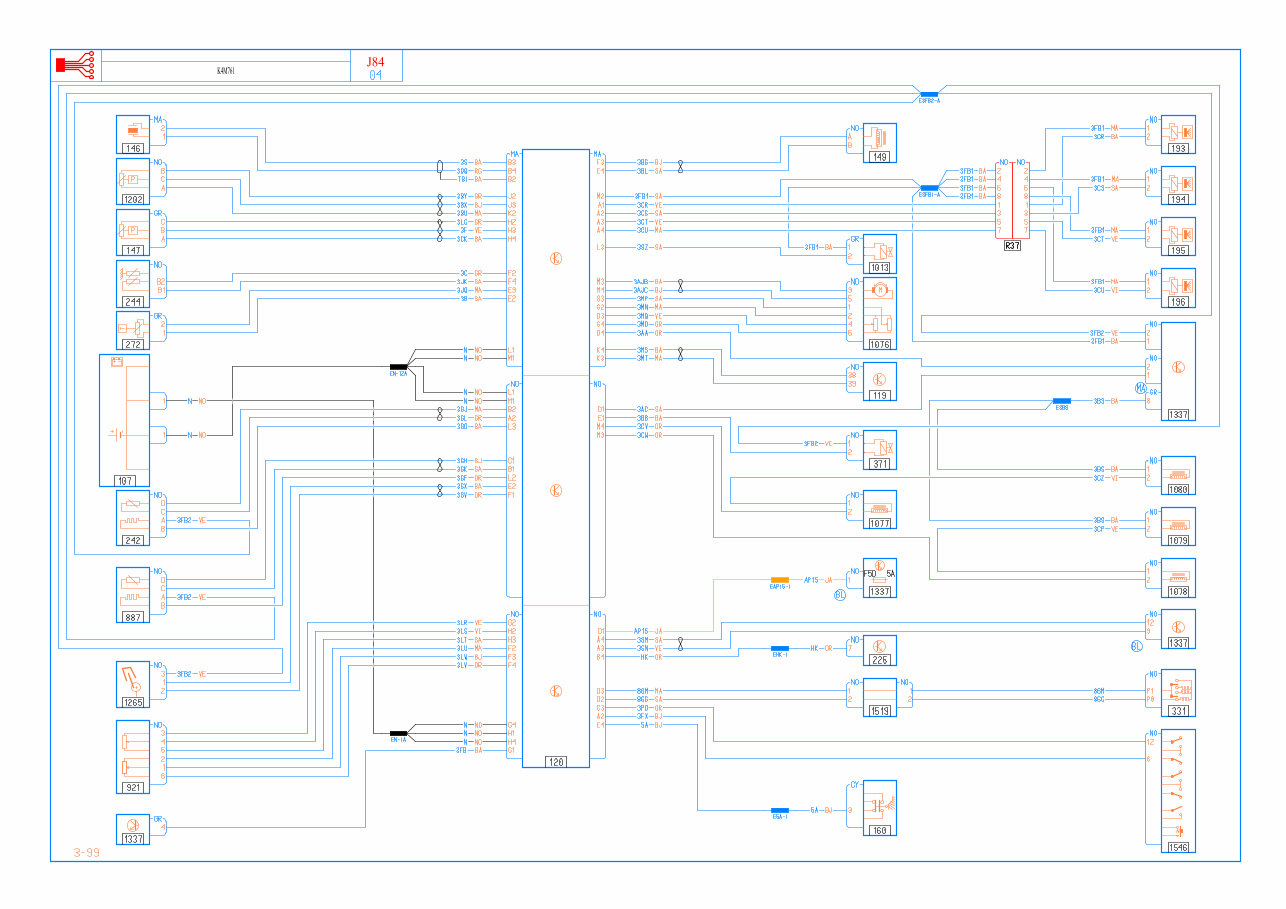Click component 160 switch symbol
The image size is (1286, 909).
tap(880, 804)
